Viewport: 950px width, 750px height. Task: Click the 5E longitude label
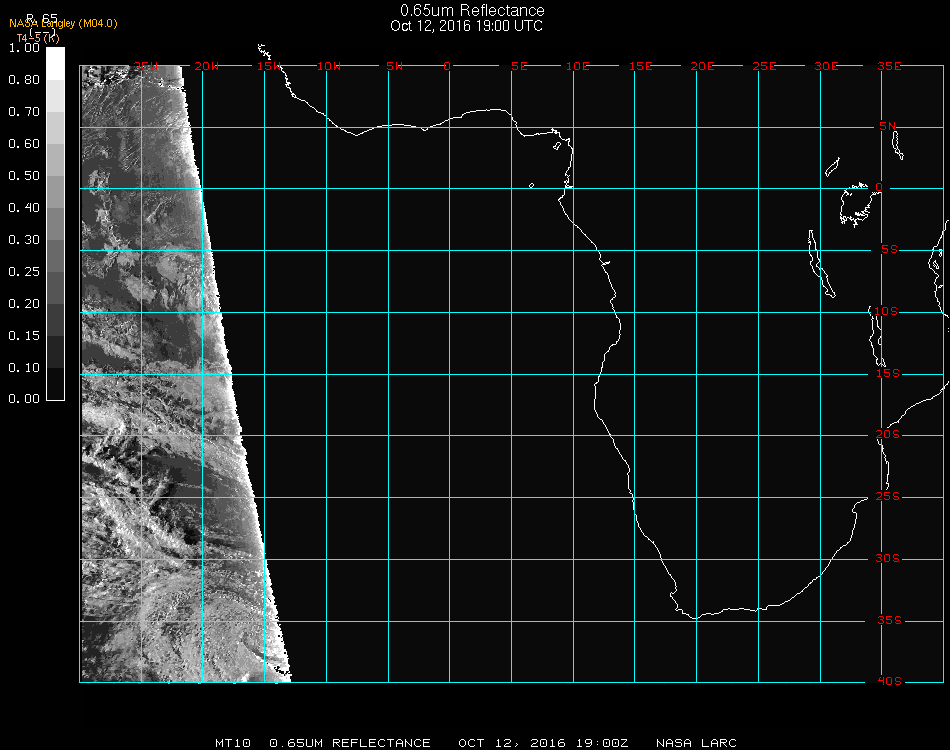519,66
